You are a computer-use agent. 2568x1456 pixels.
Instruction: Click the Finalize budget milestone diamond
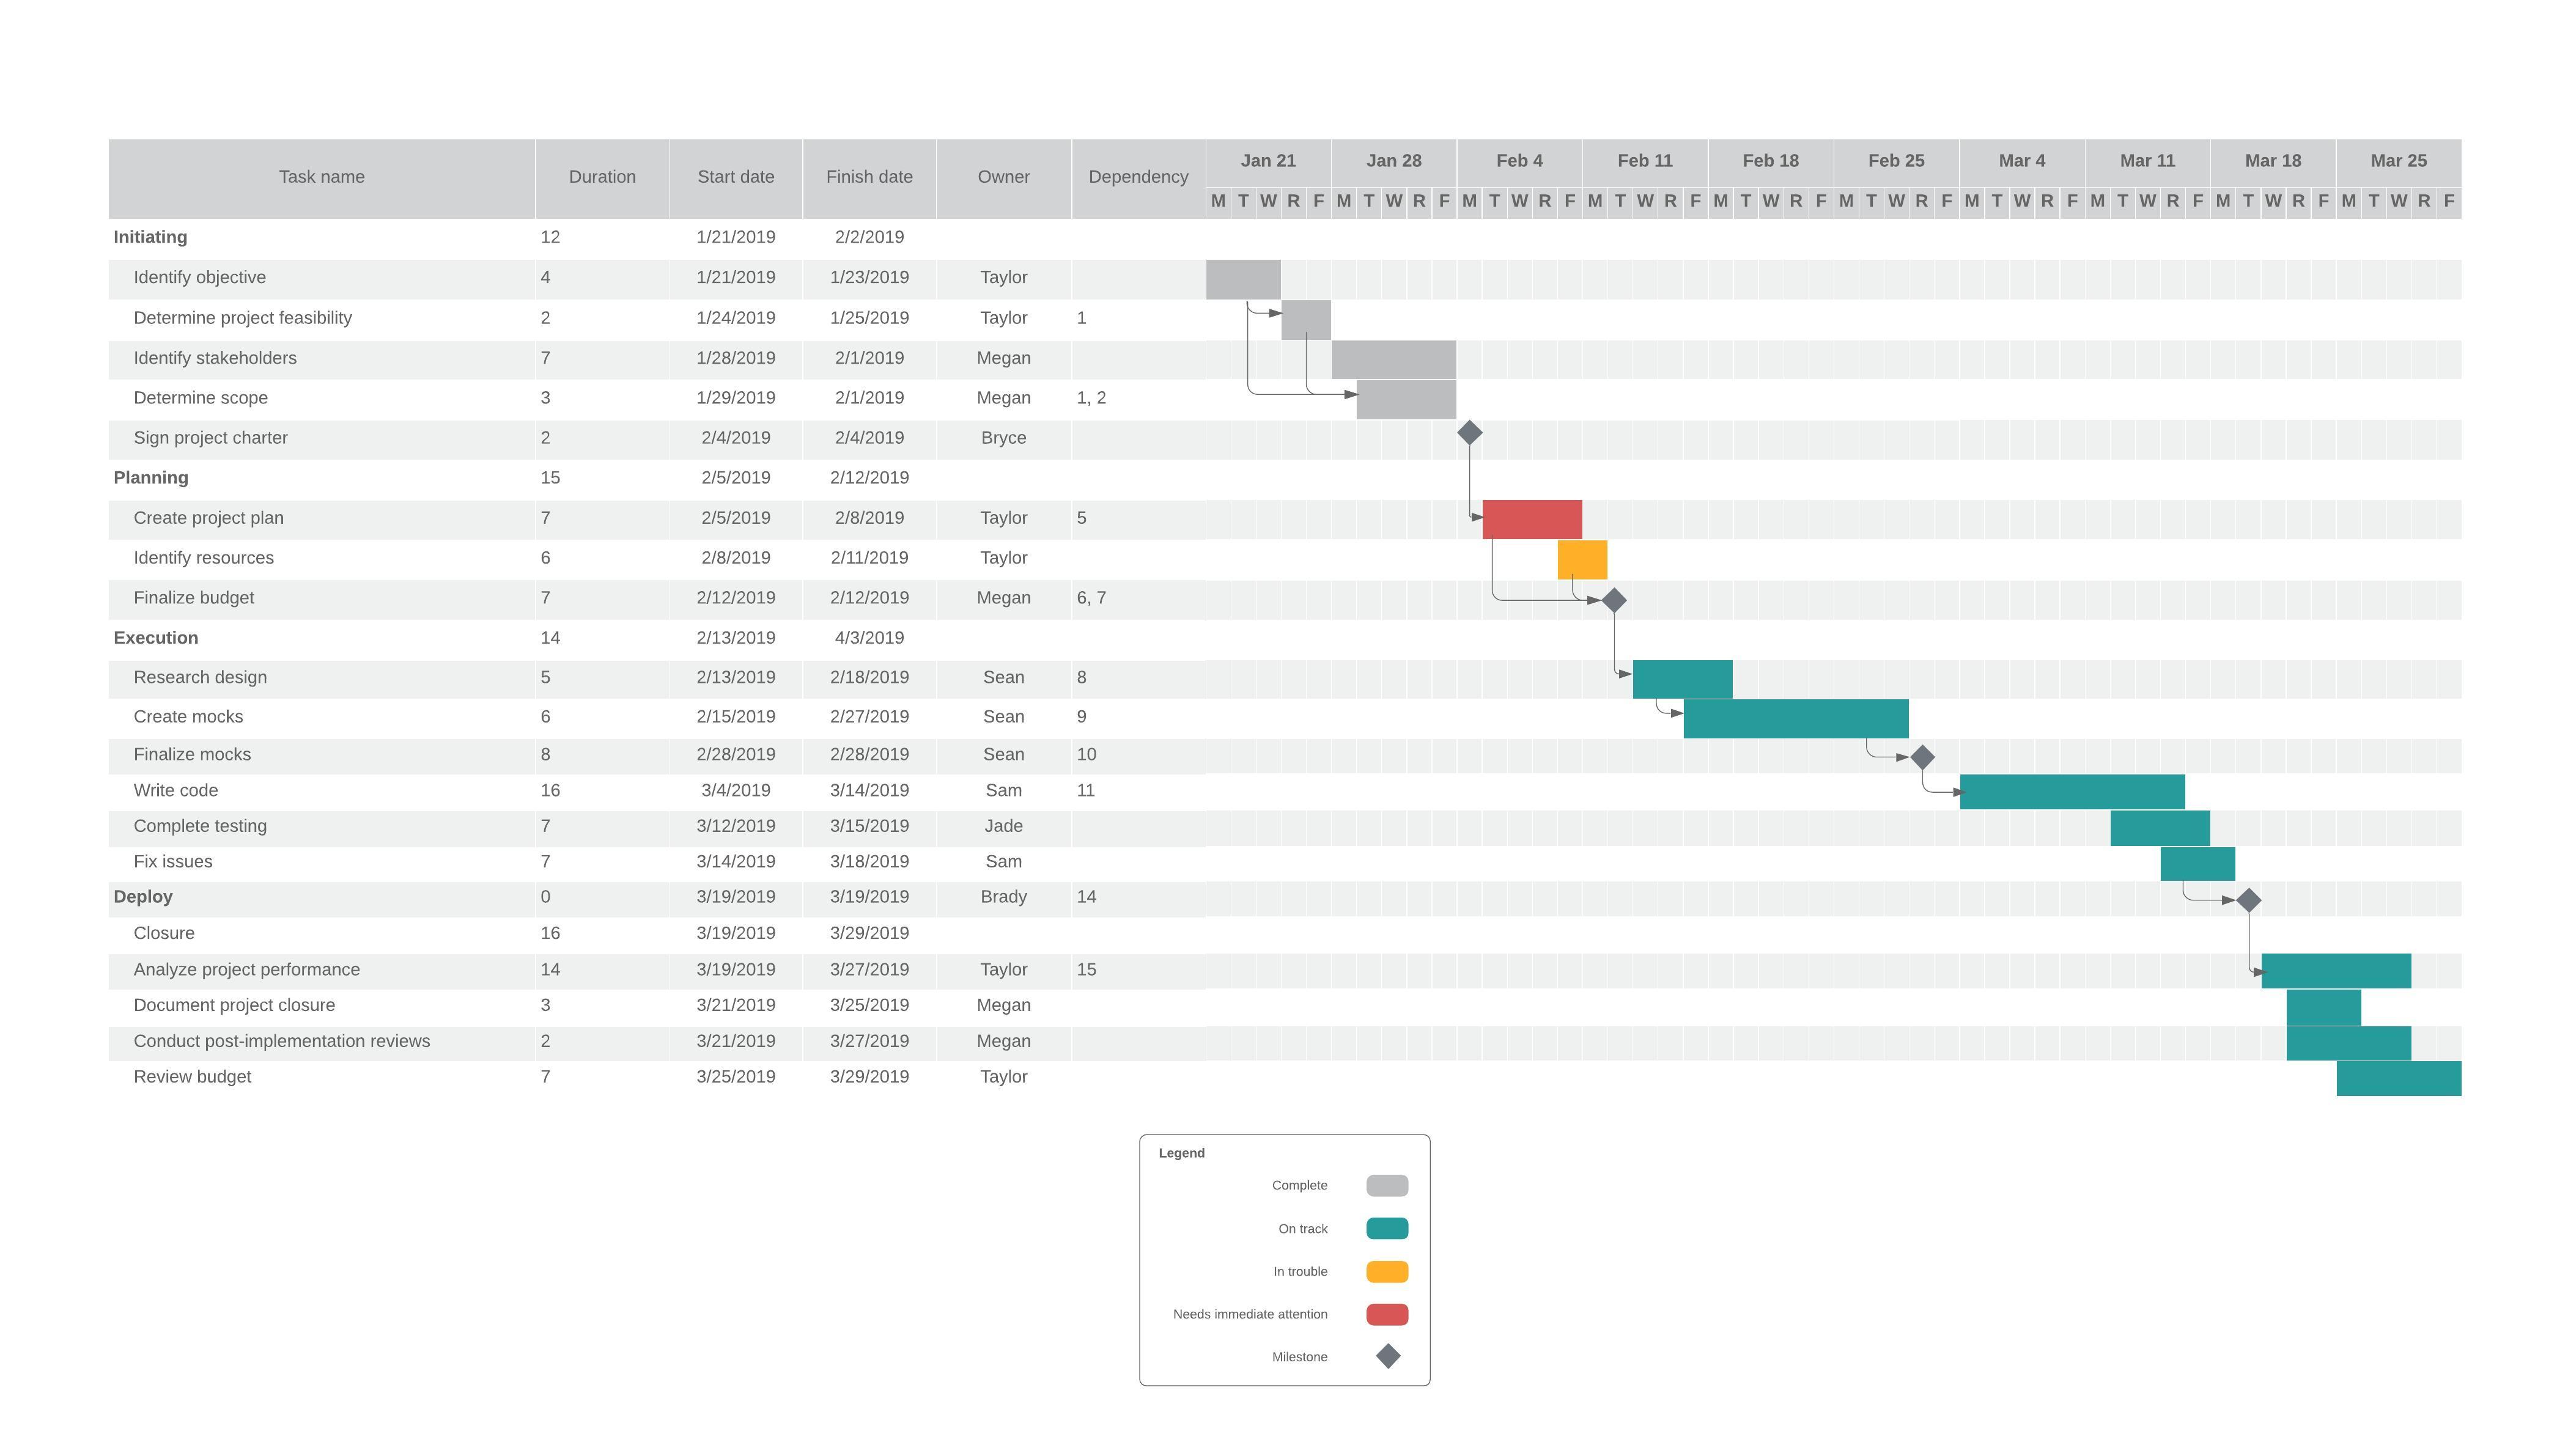point(1613,600)
